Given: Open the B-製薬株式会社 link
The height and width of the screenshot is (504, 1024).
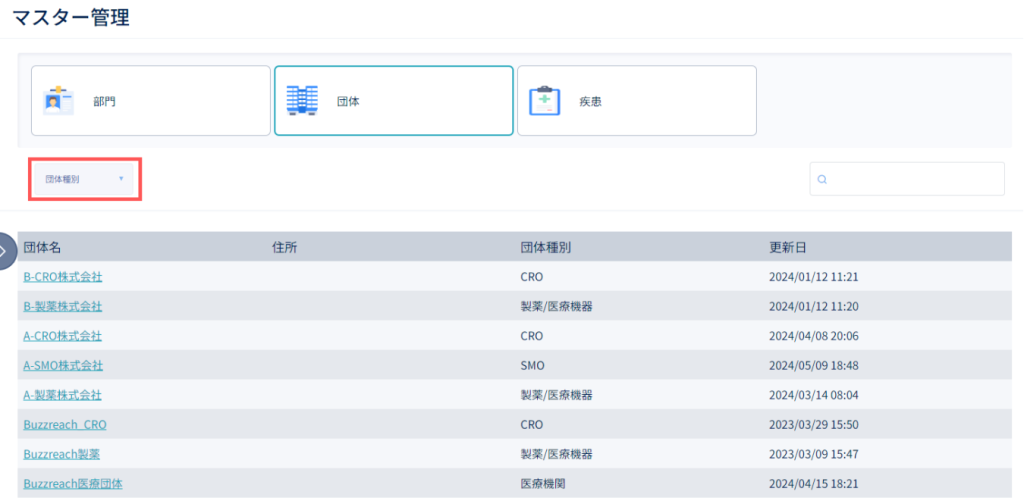Looking at the screenshot, I should (x=63, y=306).
